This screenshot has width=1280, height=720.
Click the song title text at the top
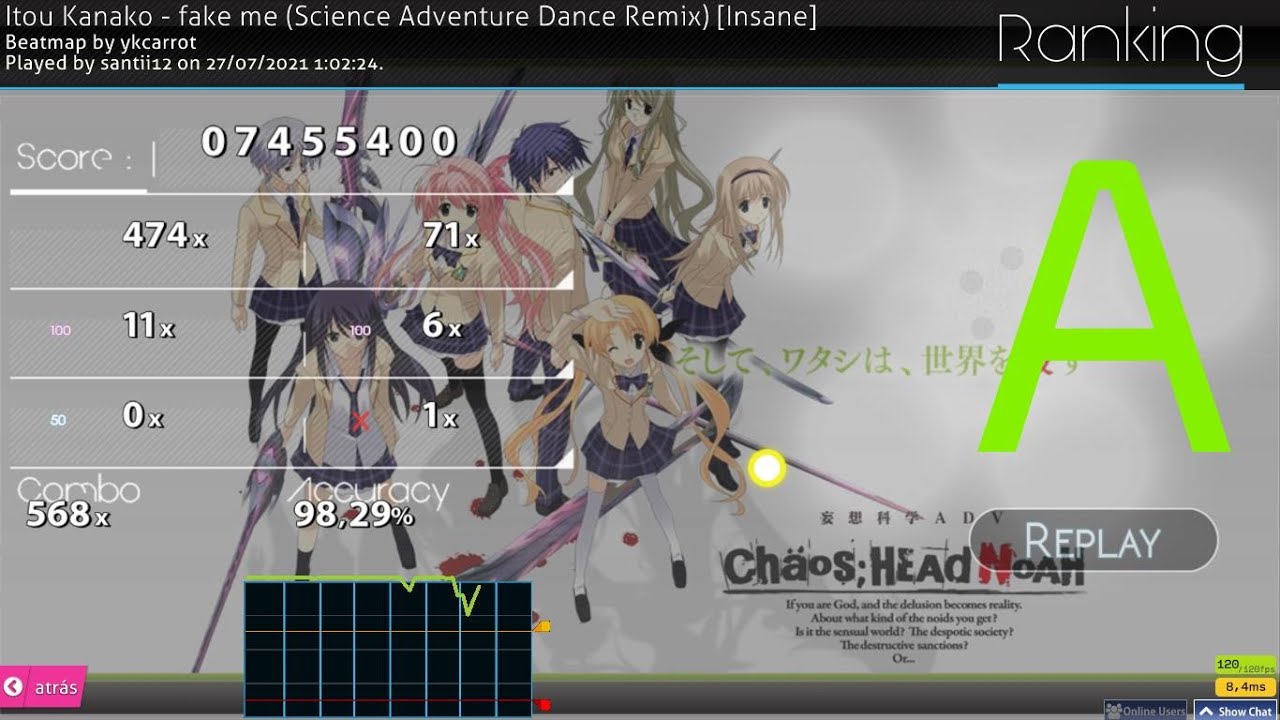[x=411, y=16]
